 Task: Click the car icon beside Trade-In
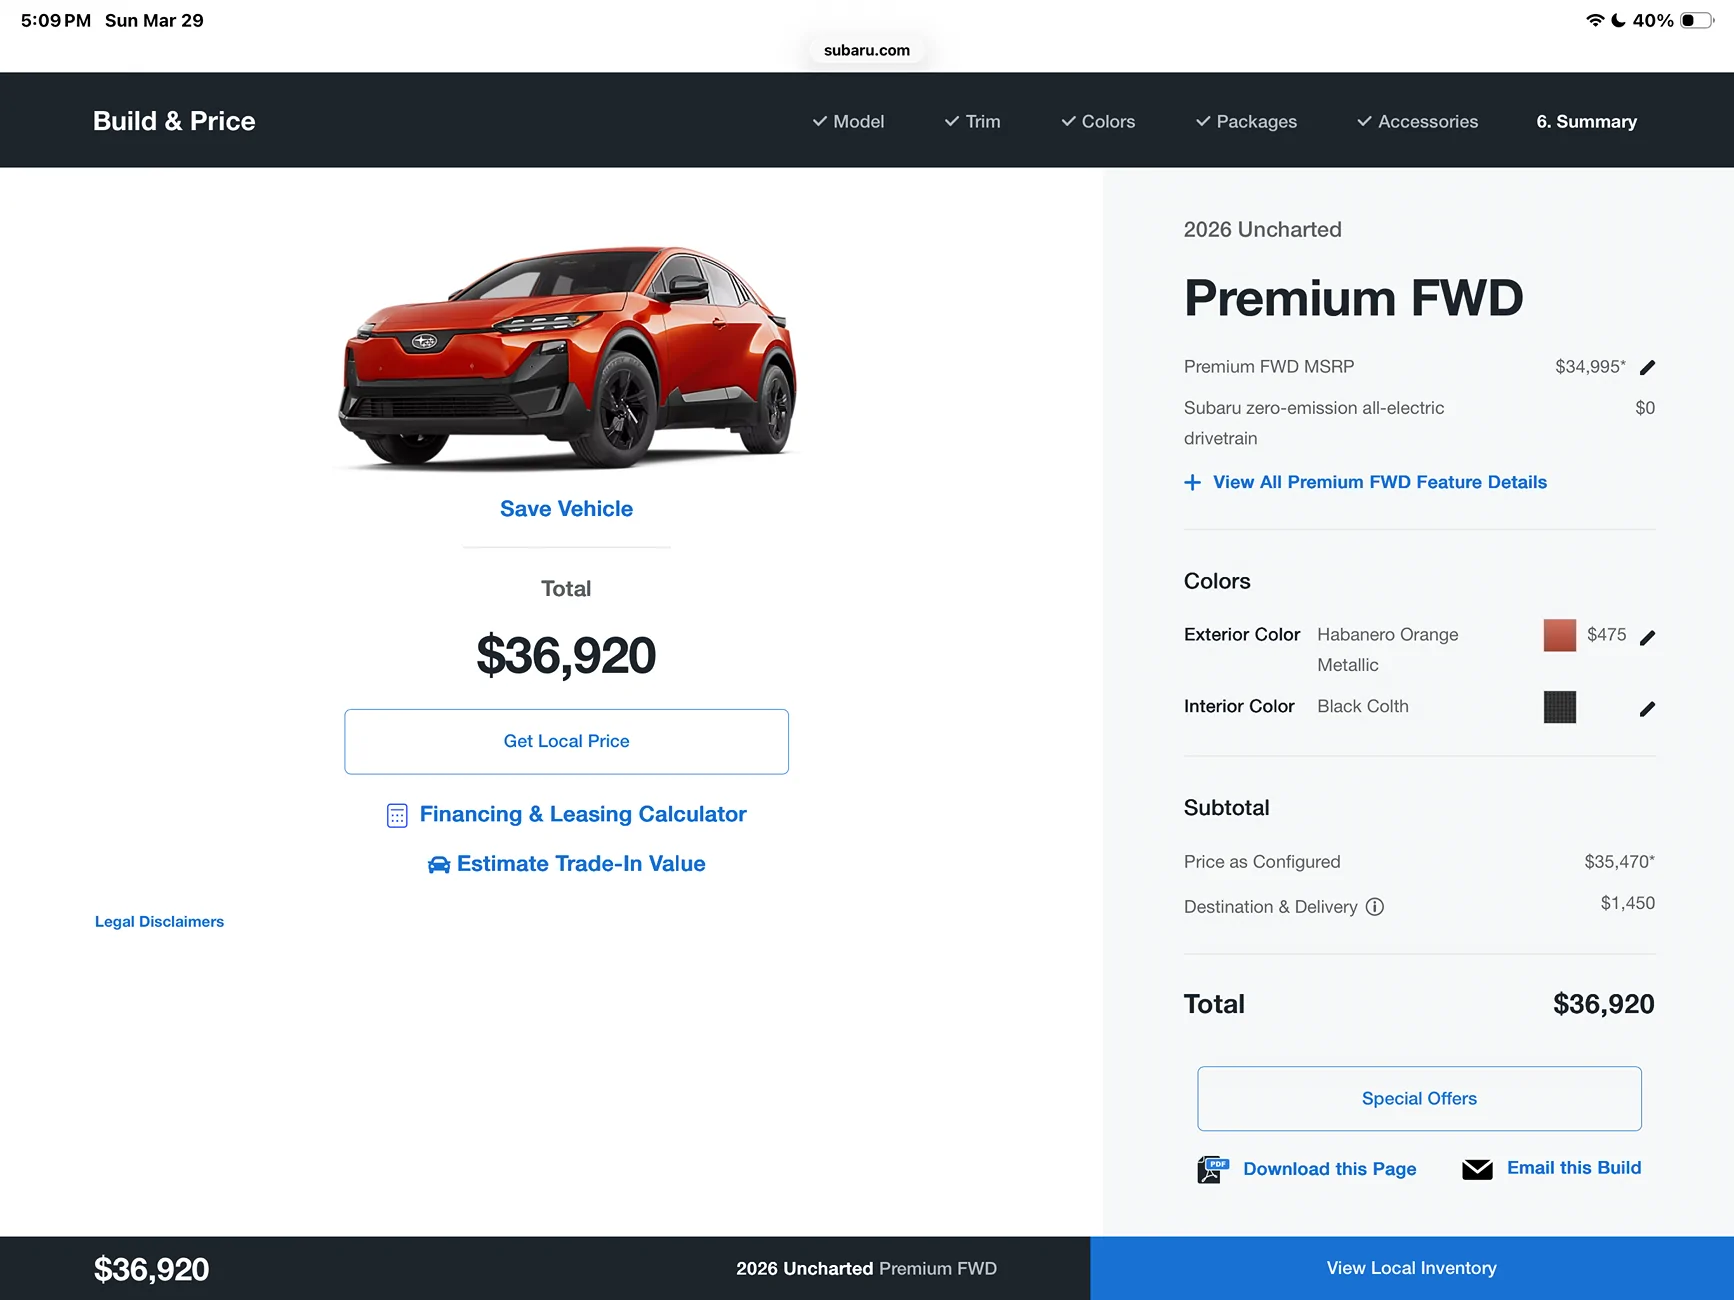coord(438,865)
